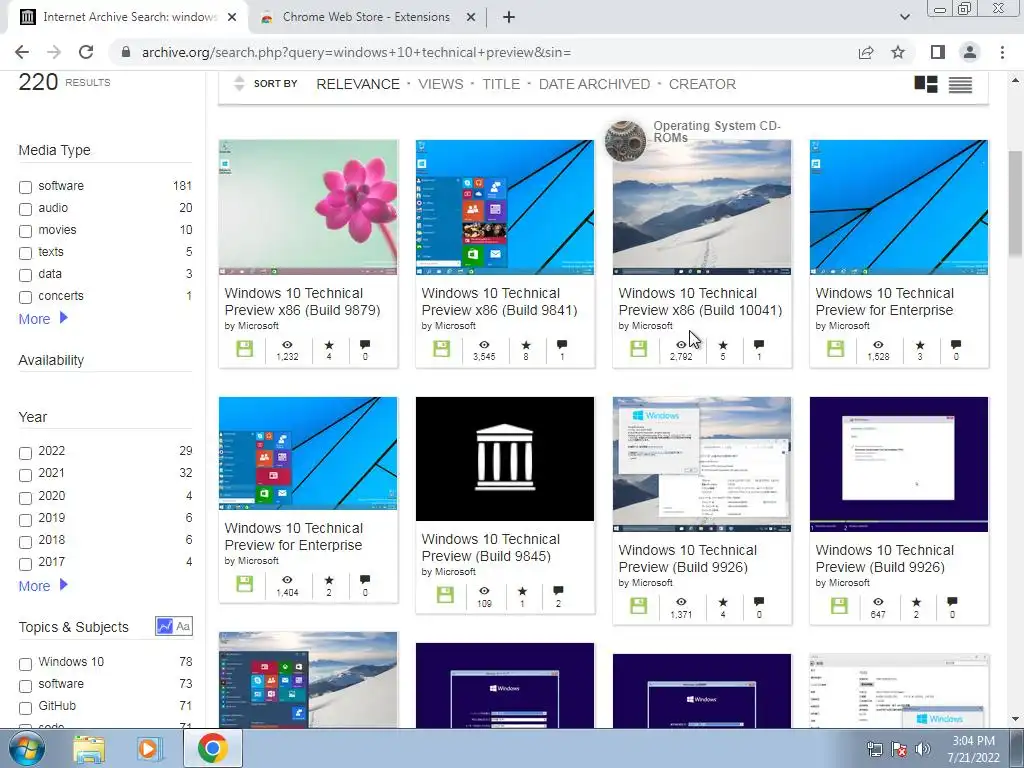1024x768 pixels.
Task: Toggle sort direction arrows beside SORT BY
Action: pyautogui.click(x=239, y=84)
